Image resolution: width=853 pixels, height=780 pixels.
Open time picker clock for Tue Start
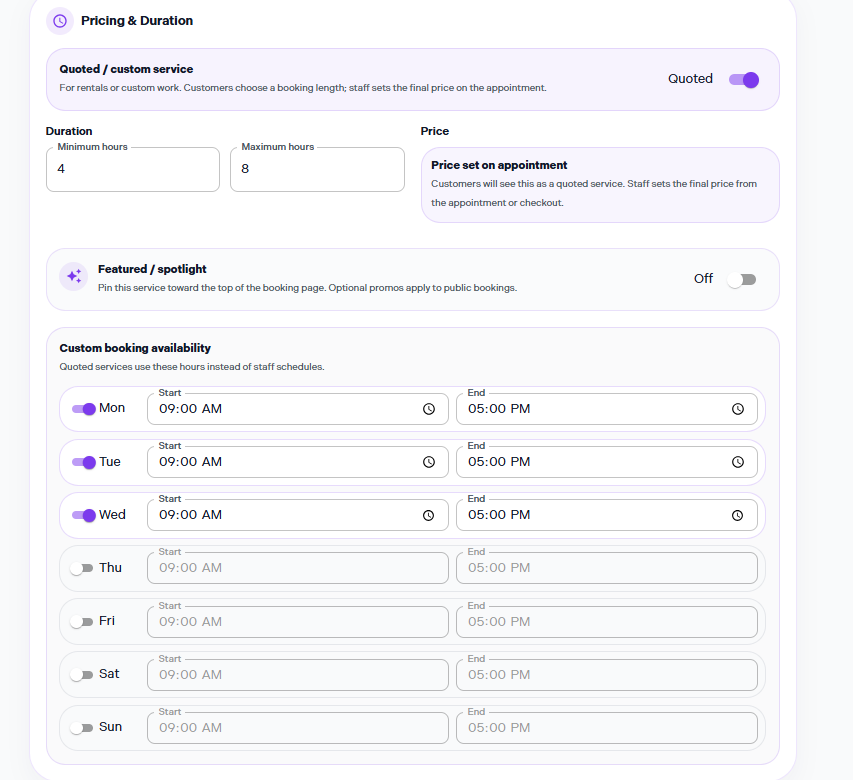pyautogui.click(x=429, y=462)
